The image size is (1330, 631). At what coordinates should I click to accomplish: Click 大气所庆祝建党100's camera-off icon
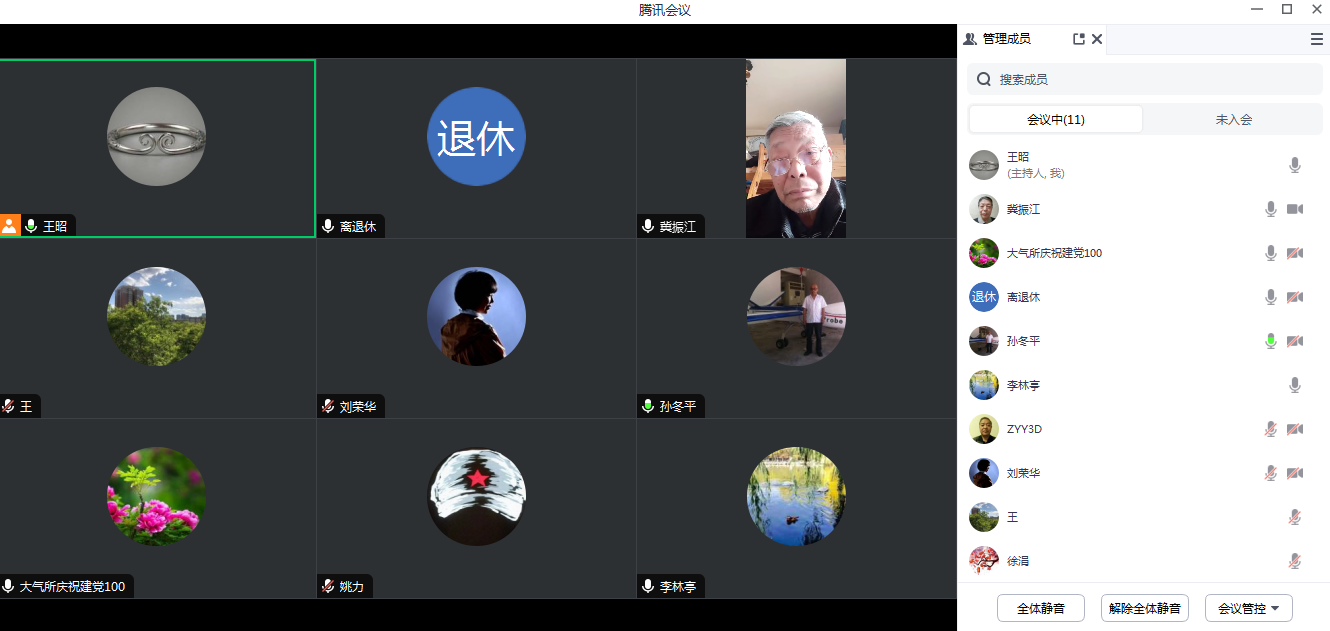click(1295, 253)
